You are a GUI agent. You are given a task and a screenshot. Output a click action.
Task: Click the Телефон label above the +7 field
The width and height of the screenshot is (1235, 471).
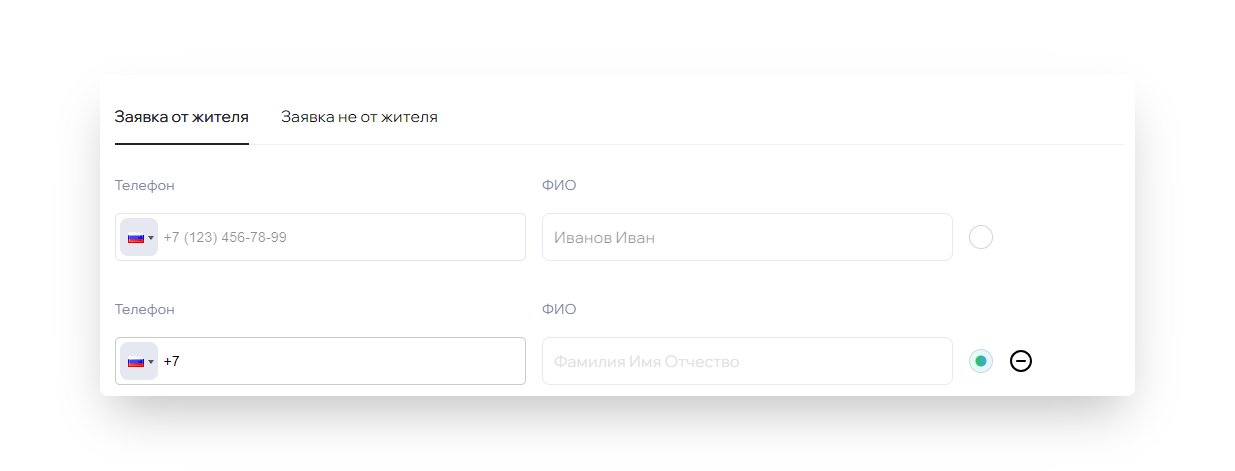tap(145, 309)
